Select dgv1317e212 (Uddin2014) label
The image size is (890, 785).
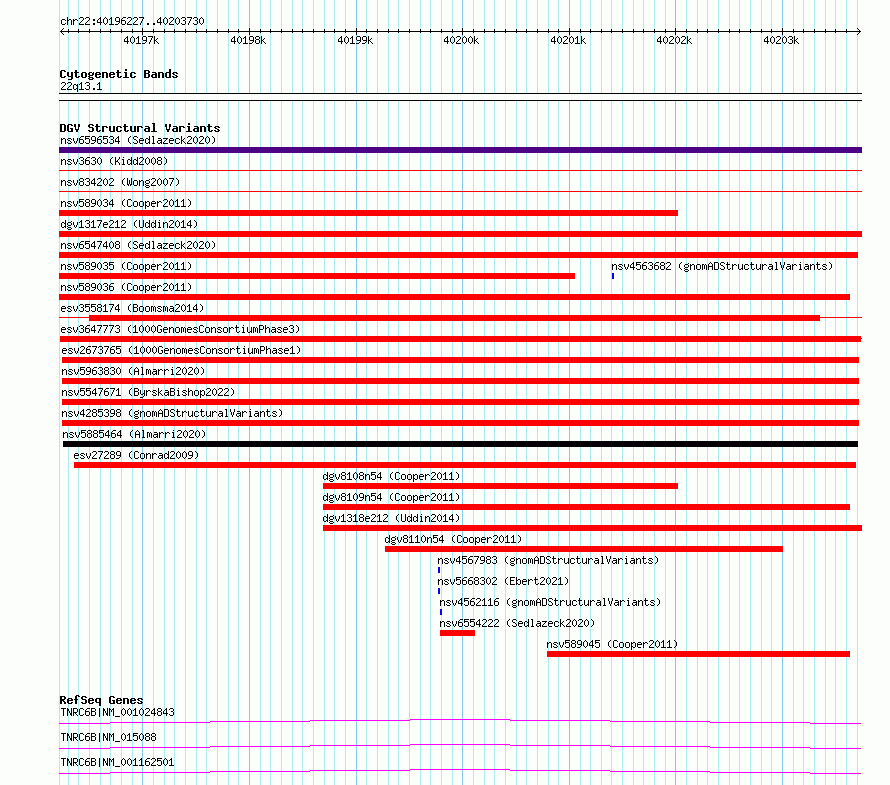coord(129,224)
